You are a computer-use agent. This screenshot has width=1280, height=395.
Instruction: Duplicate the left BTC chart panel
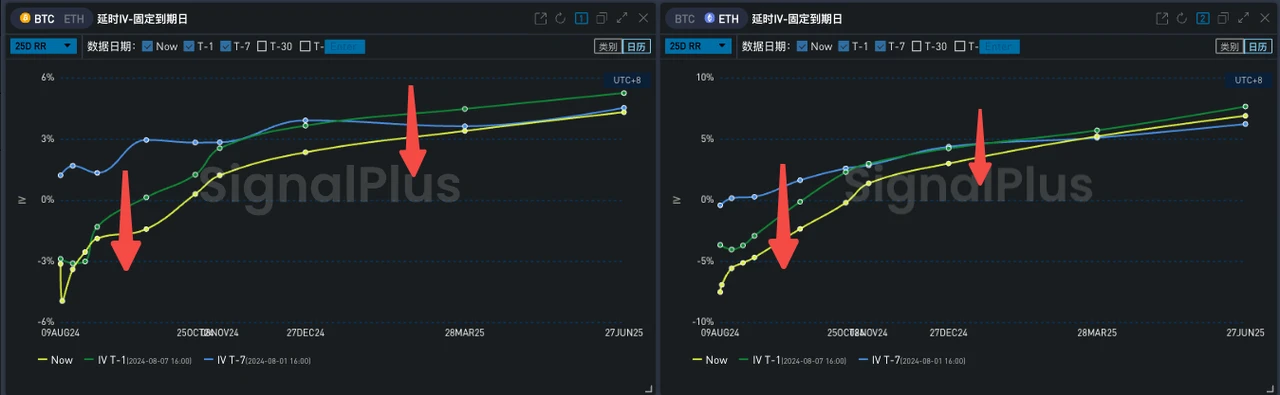[x=602, y=18]
